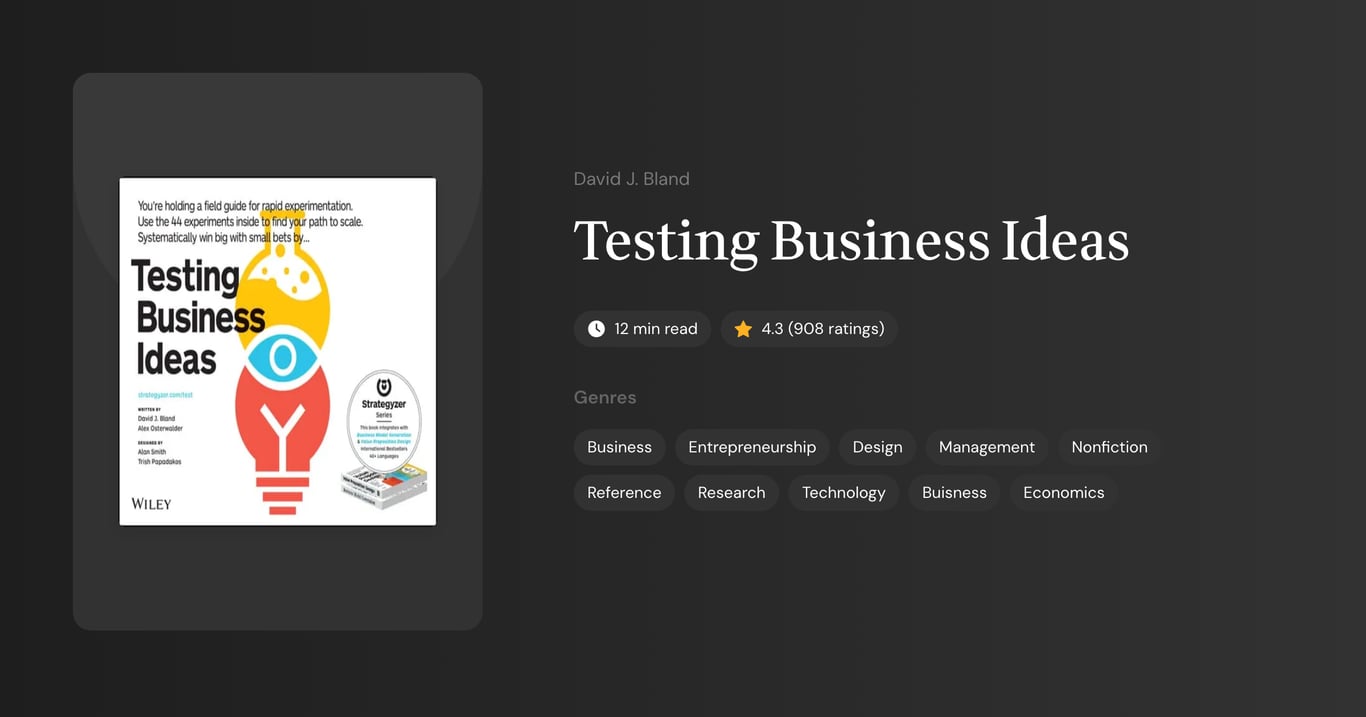The image size is (1366, 717).
Task: Select the Economics genre tag
Action: [x=1063, y=492]
